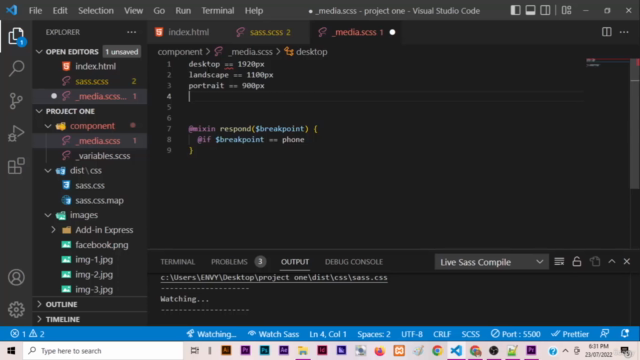Close the bottom panel

tap(627, 262)
